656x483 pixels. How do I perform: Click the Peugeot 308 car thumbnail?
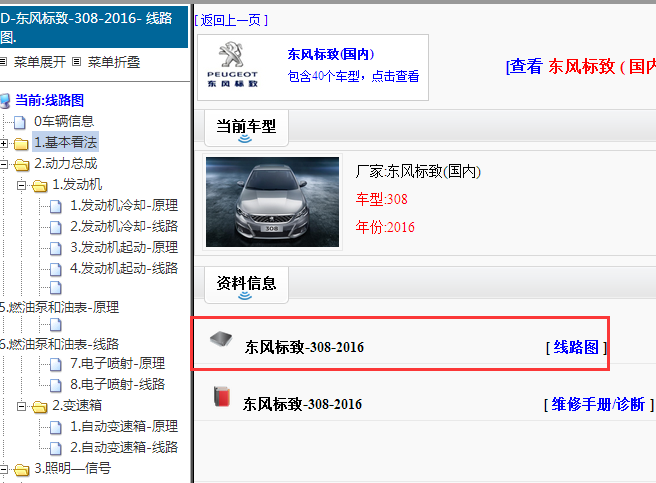272,202
